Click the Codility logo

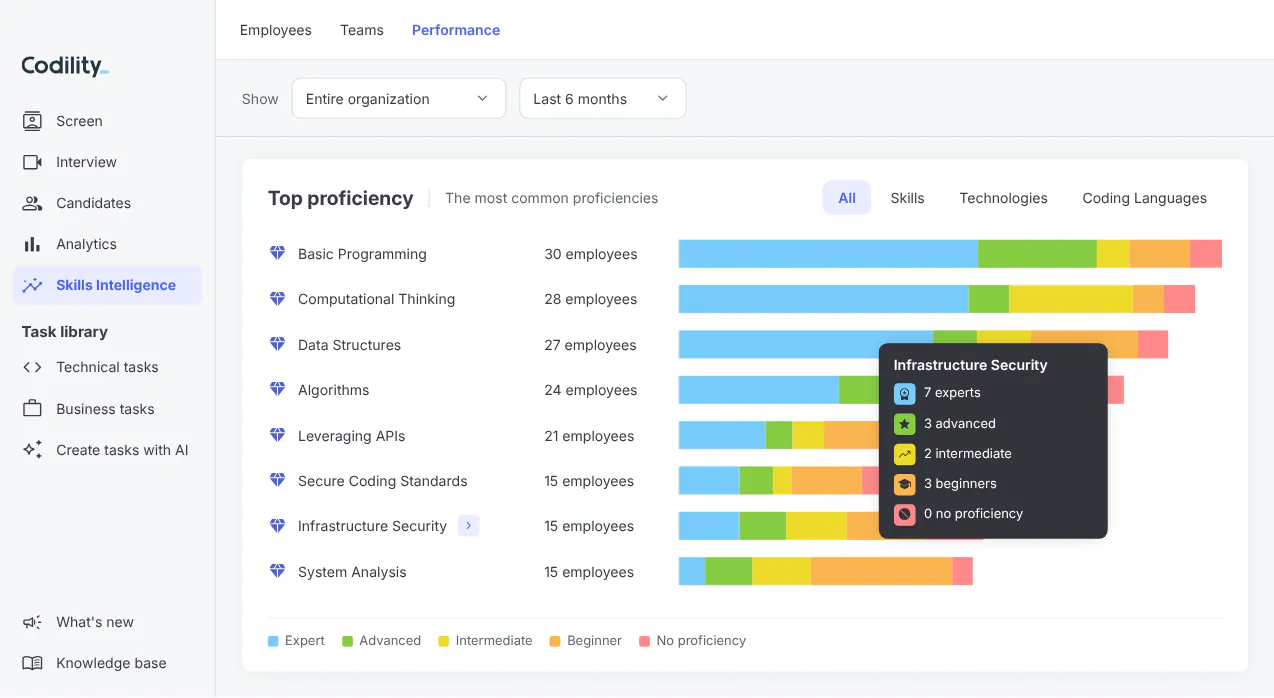click(x=65, y=66)
